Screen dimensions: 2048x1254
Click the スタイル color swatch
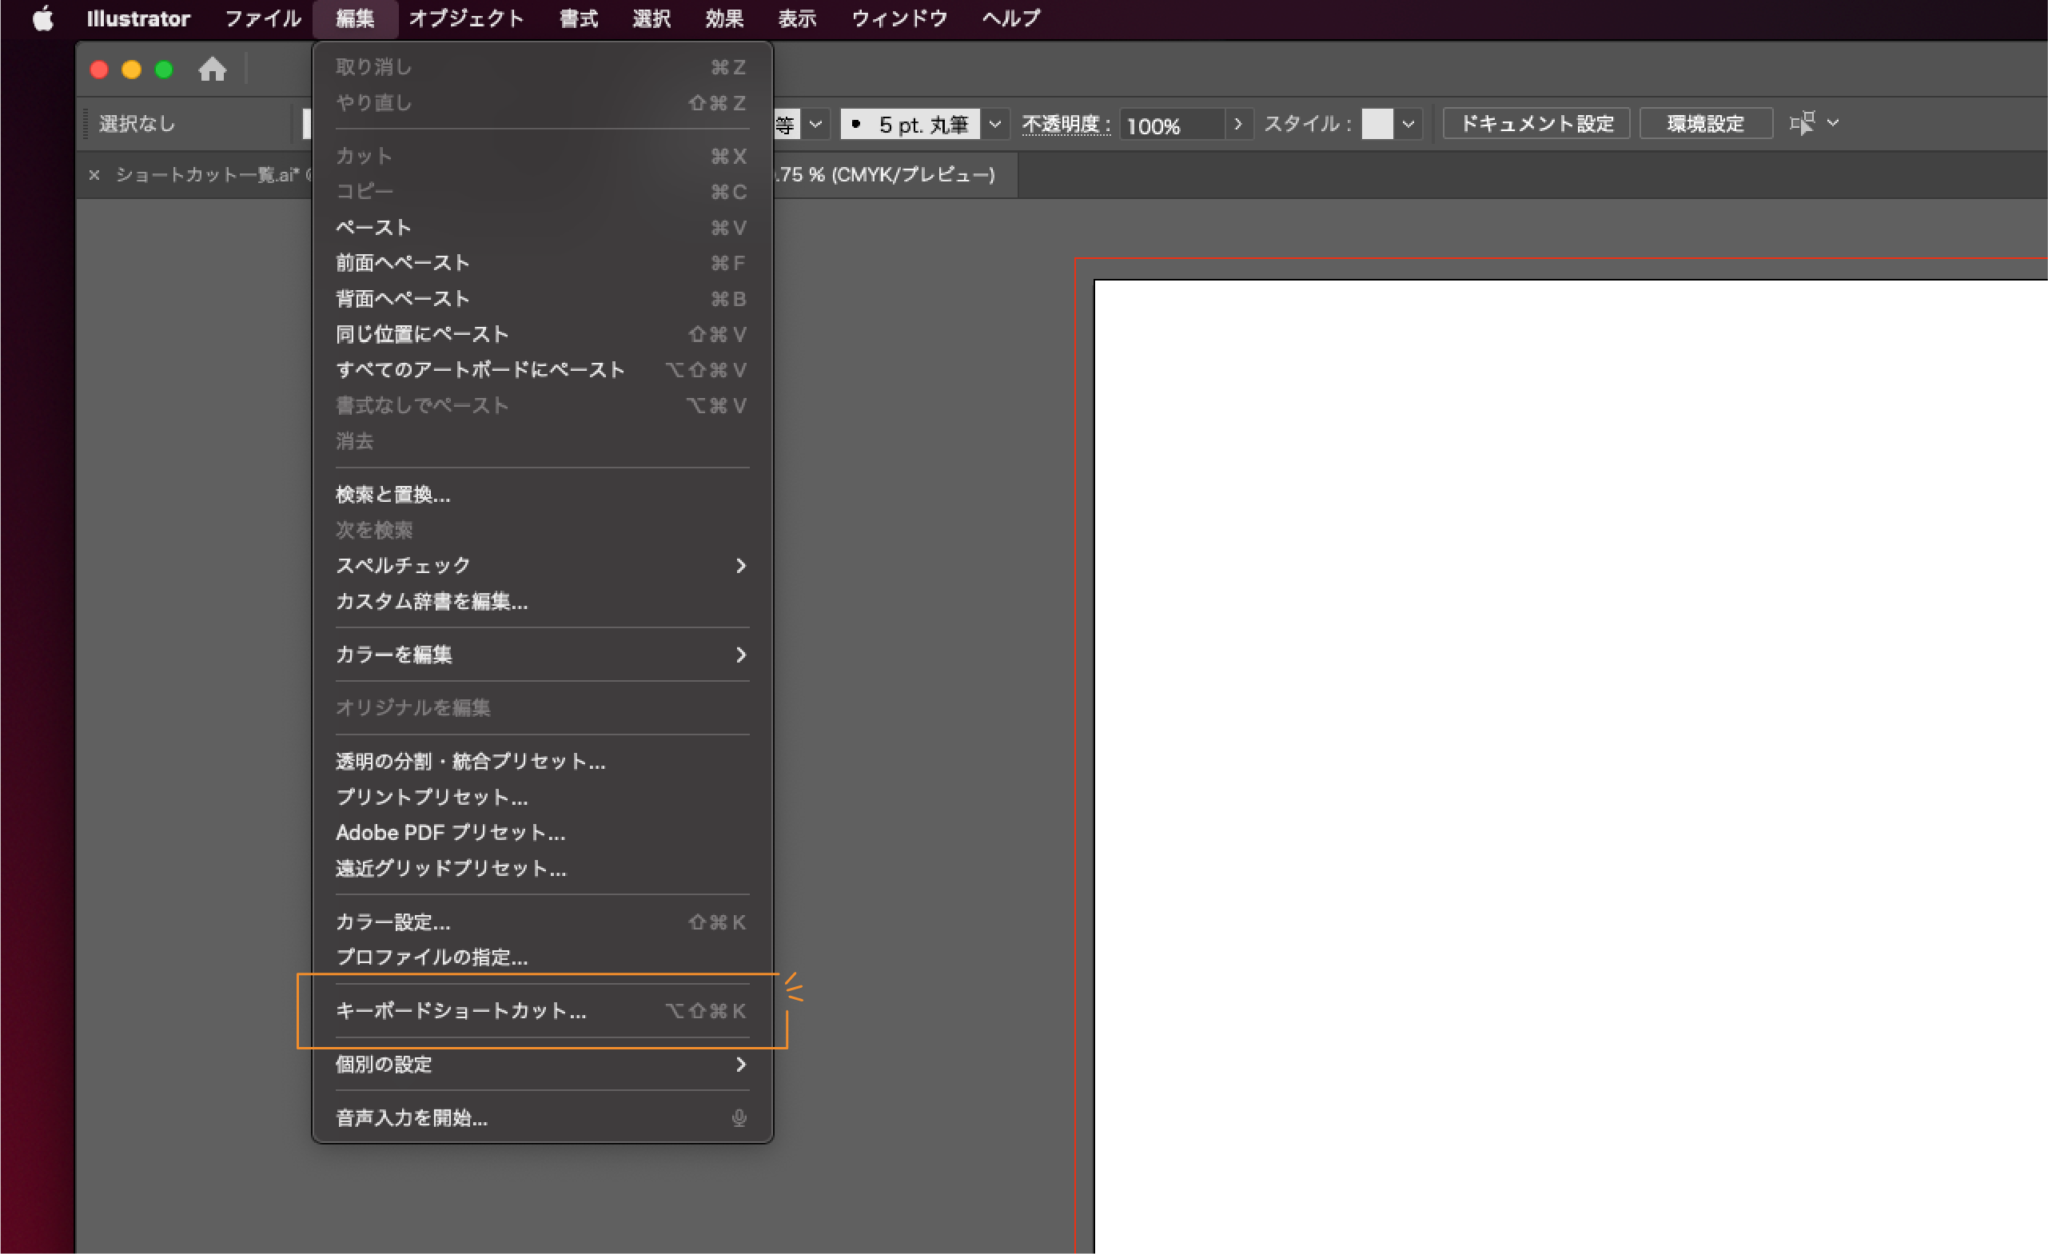click(1378, 123)
